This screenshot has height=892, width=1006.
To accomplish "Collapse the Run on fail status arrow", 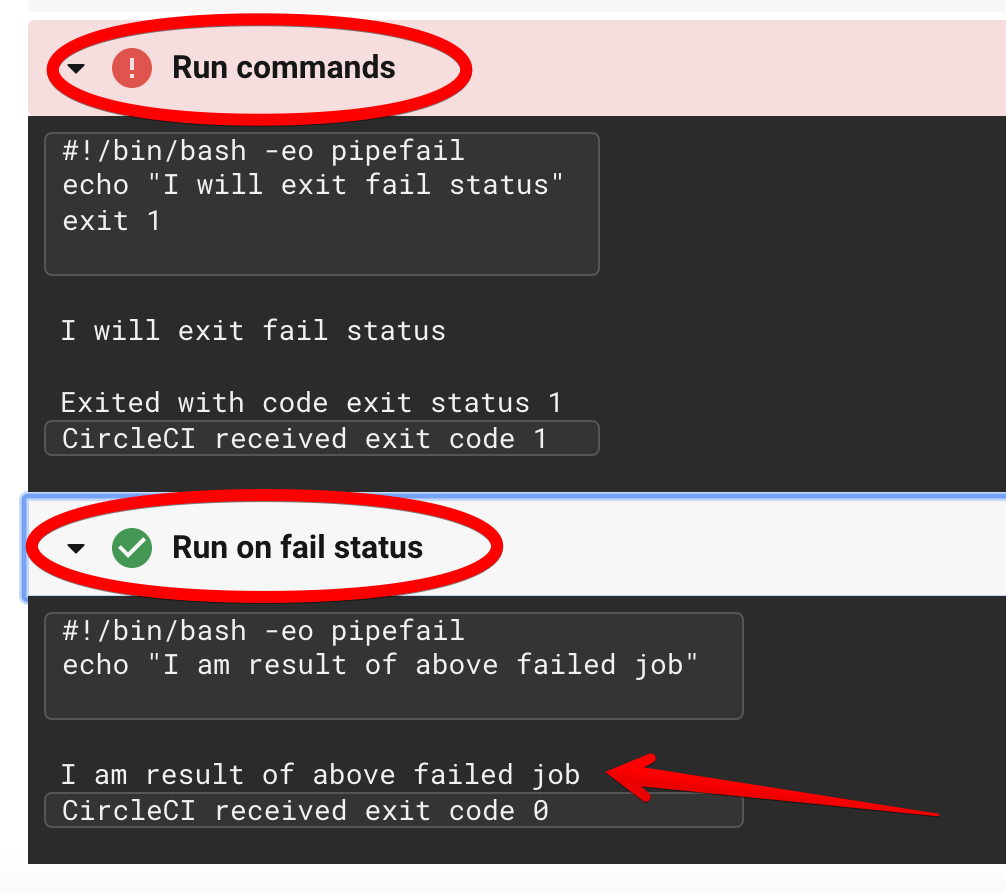I will (x=76, y=549).
